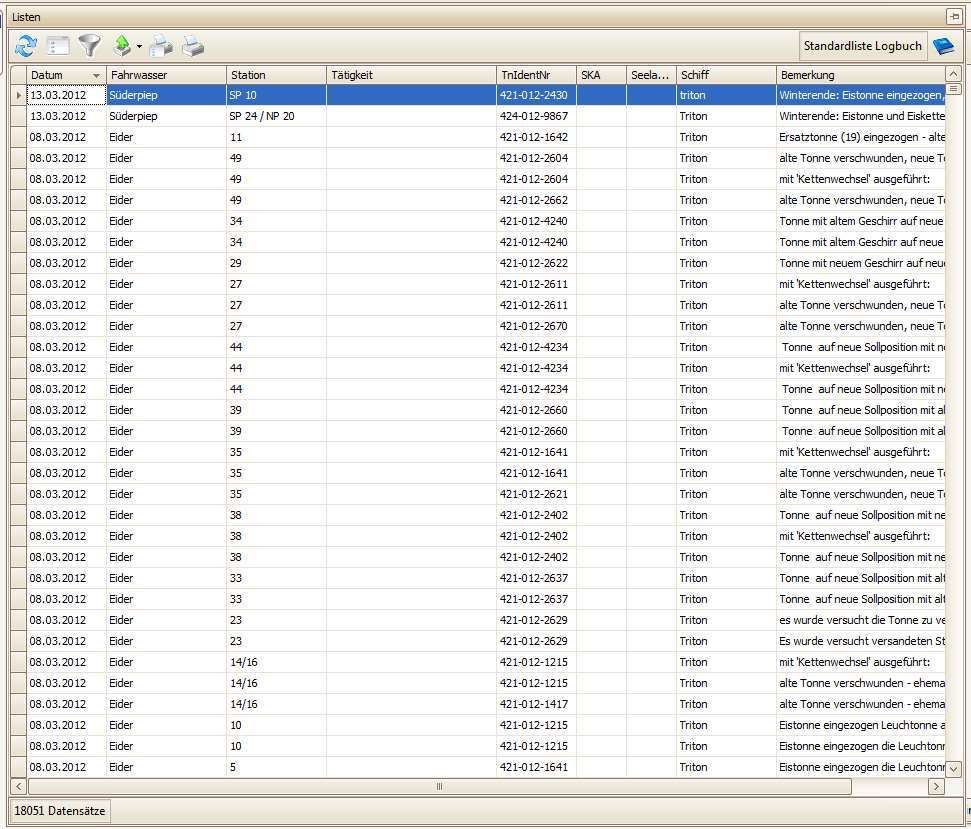Select the TnIdentNr cell '421-012-2622'
971x829 pixels.
(534, 263)
